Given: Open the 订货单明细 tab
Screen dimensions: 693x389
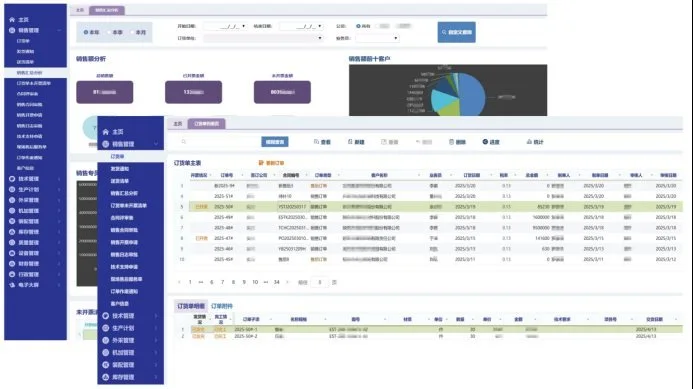Looking at the screenshot, I should point(191,306).
